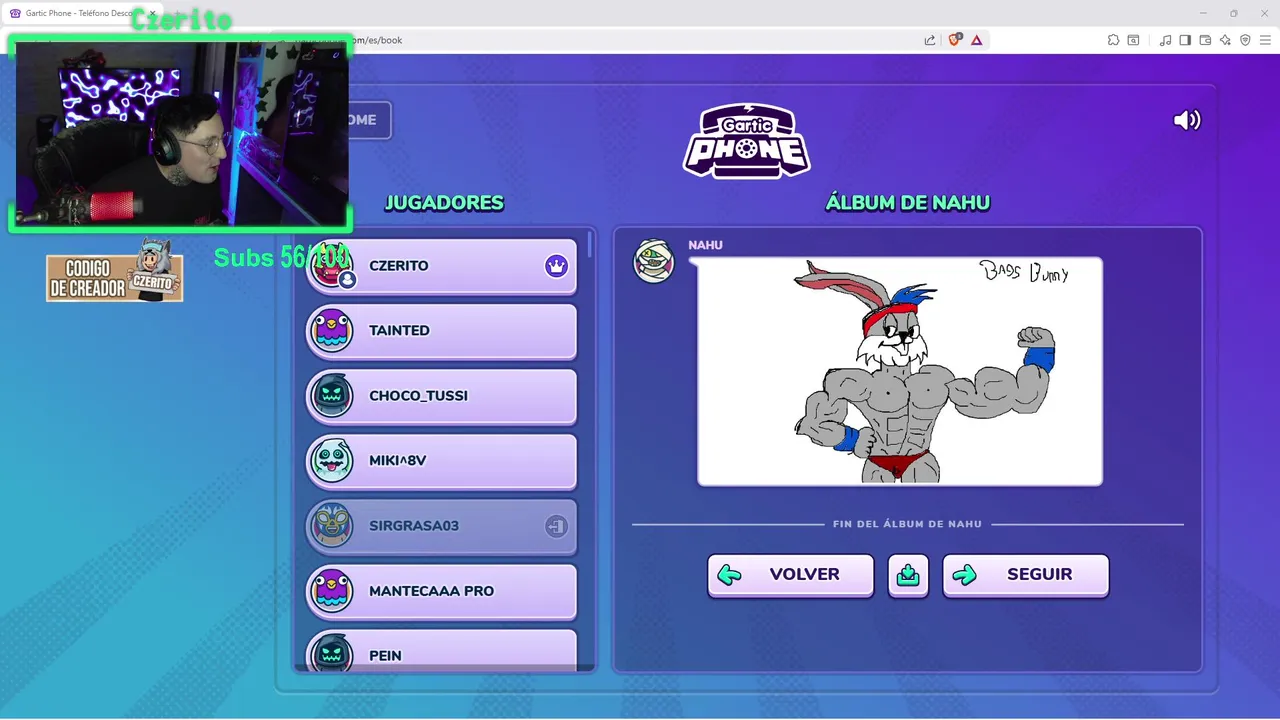Click MANTECAAA PRO's purple bird avatar
Screen dimensions: 1280x720
[x=331, y=591]
